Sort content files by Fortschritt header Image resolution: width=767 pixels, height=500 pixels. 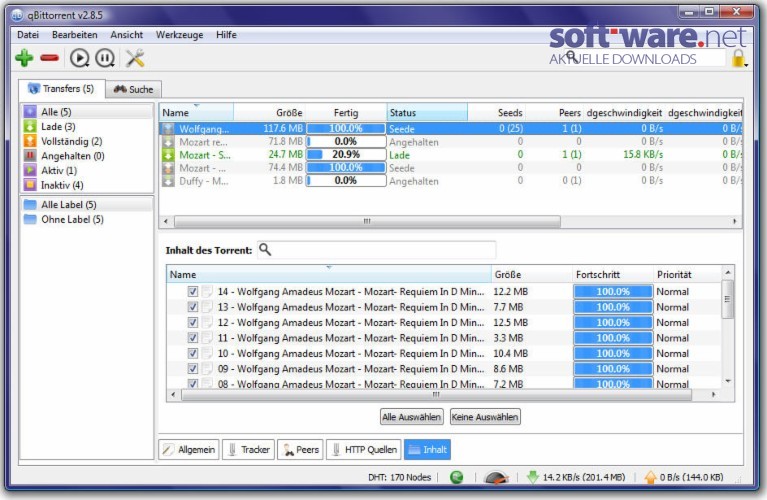(x=612, y=274)
